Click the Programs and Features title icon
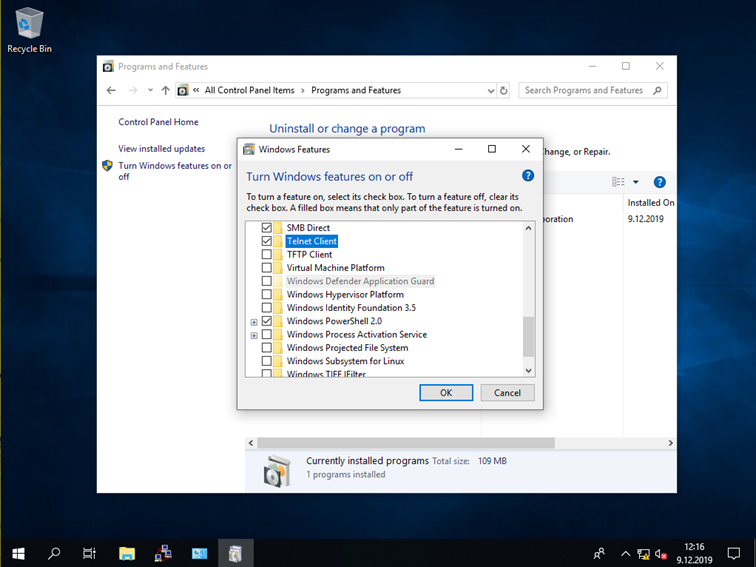The height and width of the screenshot is (567, 756). (x=108, y=67)
